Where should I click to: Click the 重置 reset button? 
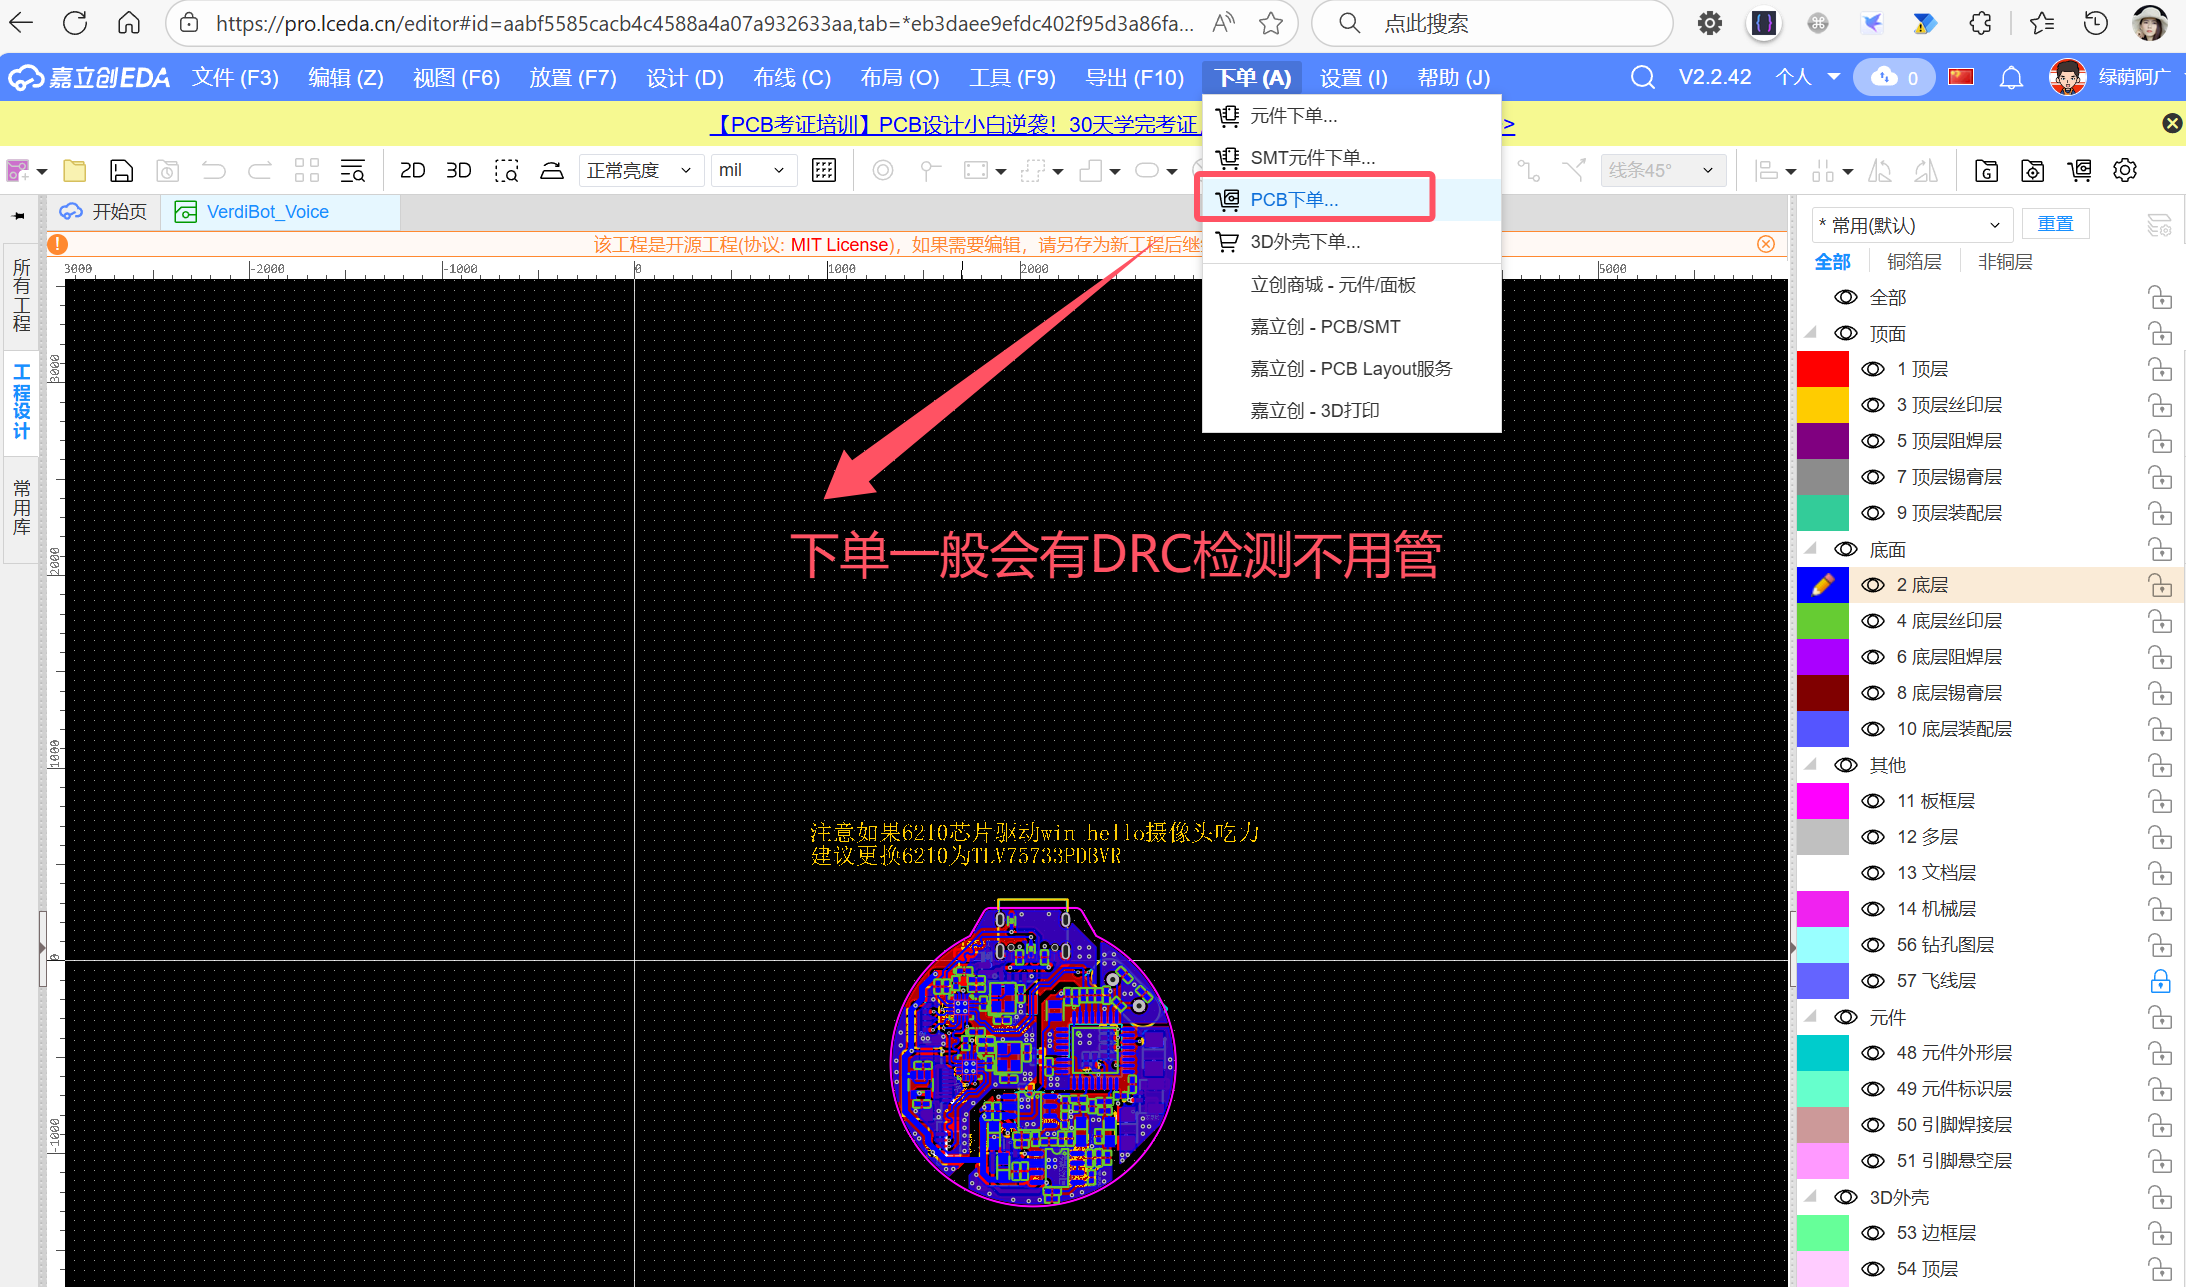click(2055, 224)
